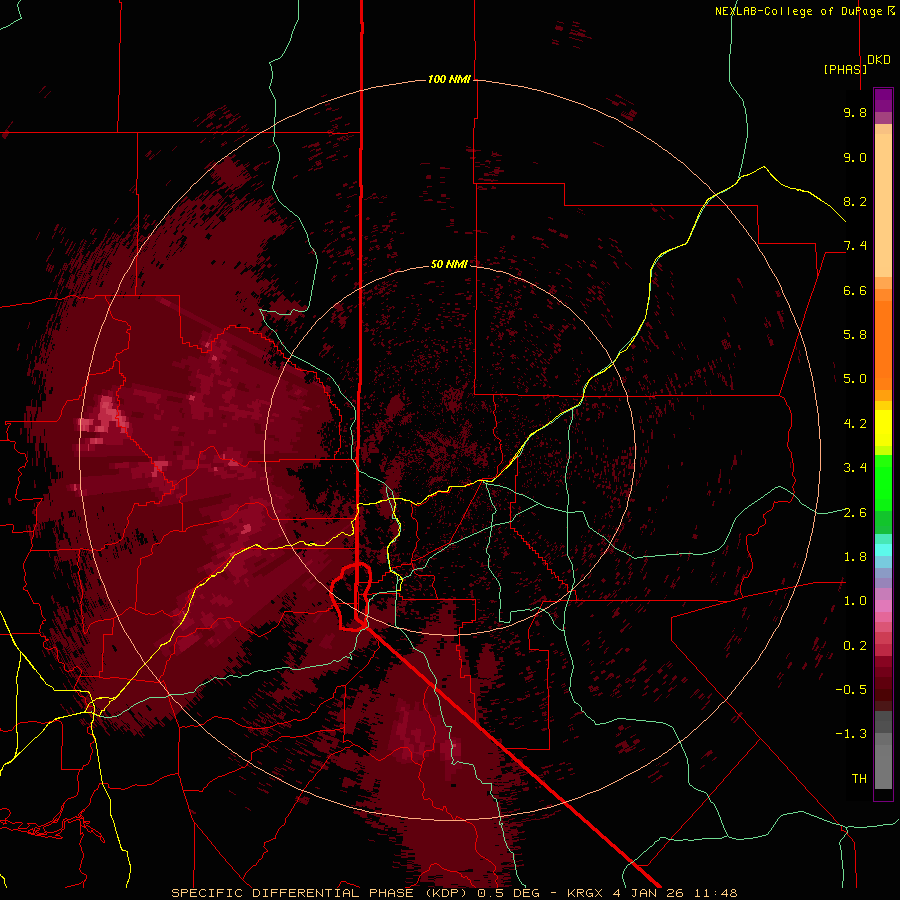Click the 4.2 value on color scale
The height and width of the screenshot is (900, 900).
(855, 424)
